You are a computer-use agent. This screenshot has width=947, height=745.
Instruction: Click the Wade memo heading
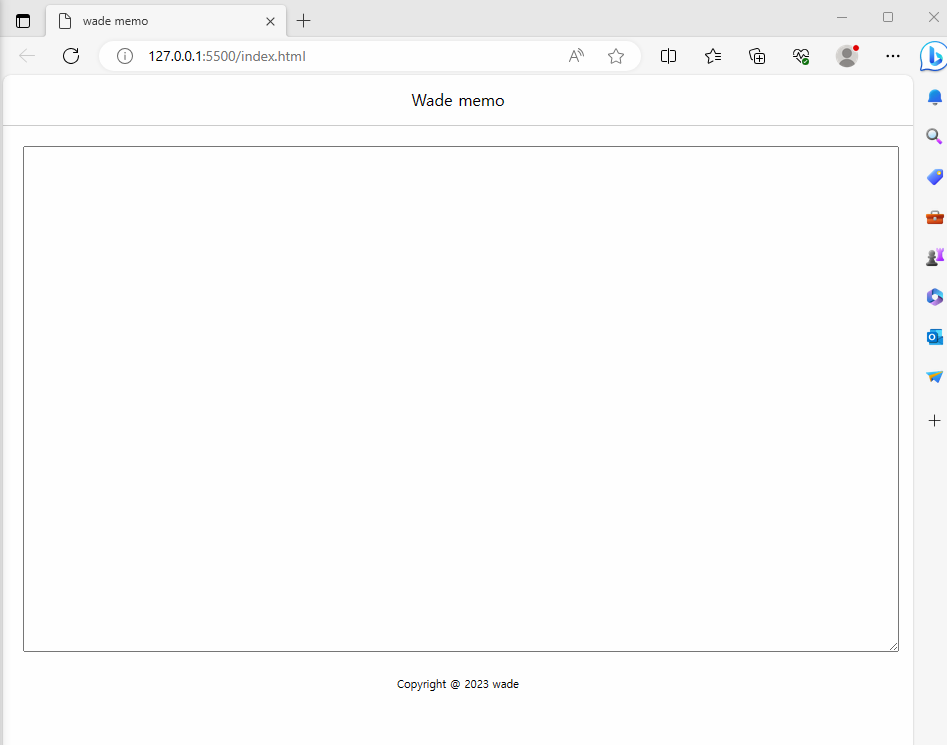point(458,100)
